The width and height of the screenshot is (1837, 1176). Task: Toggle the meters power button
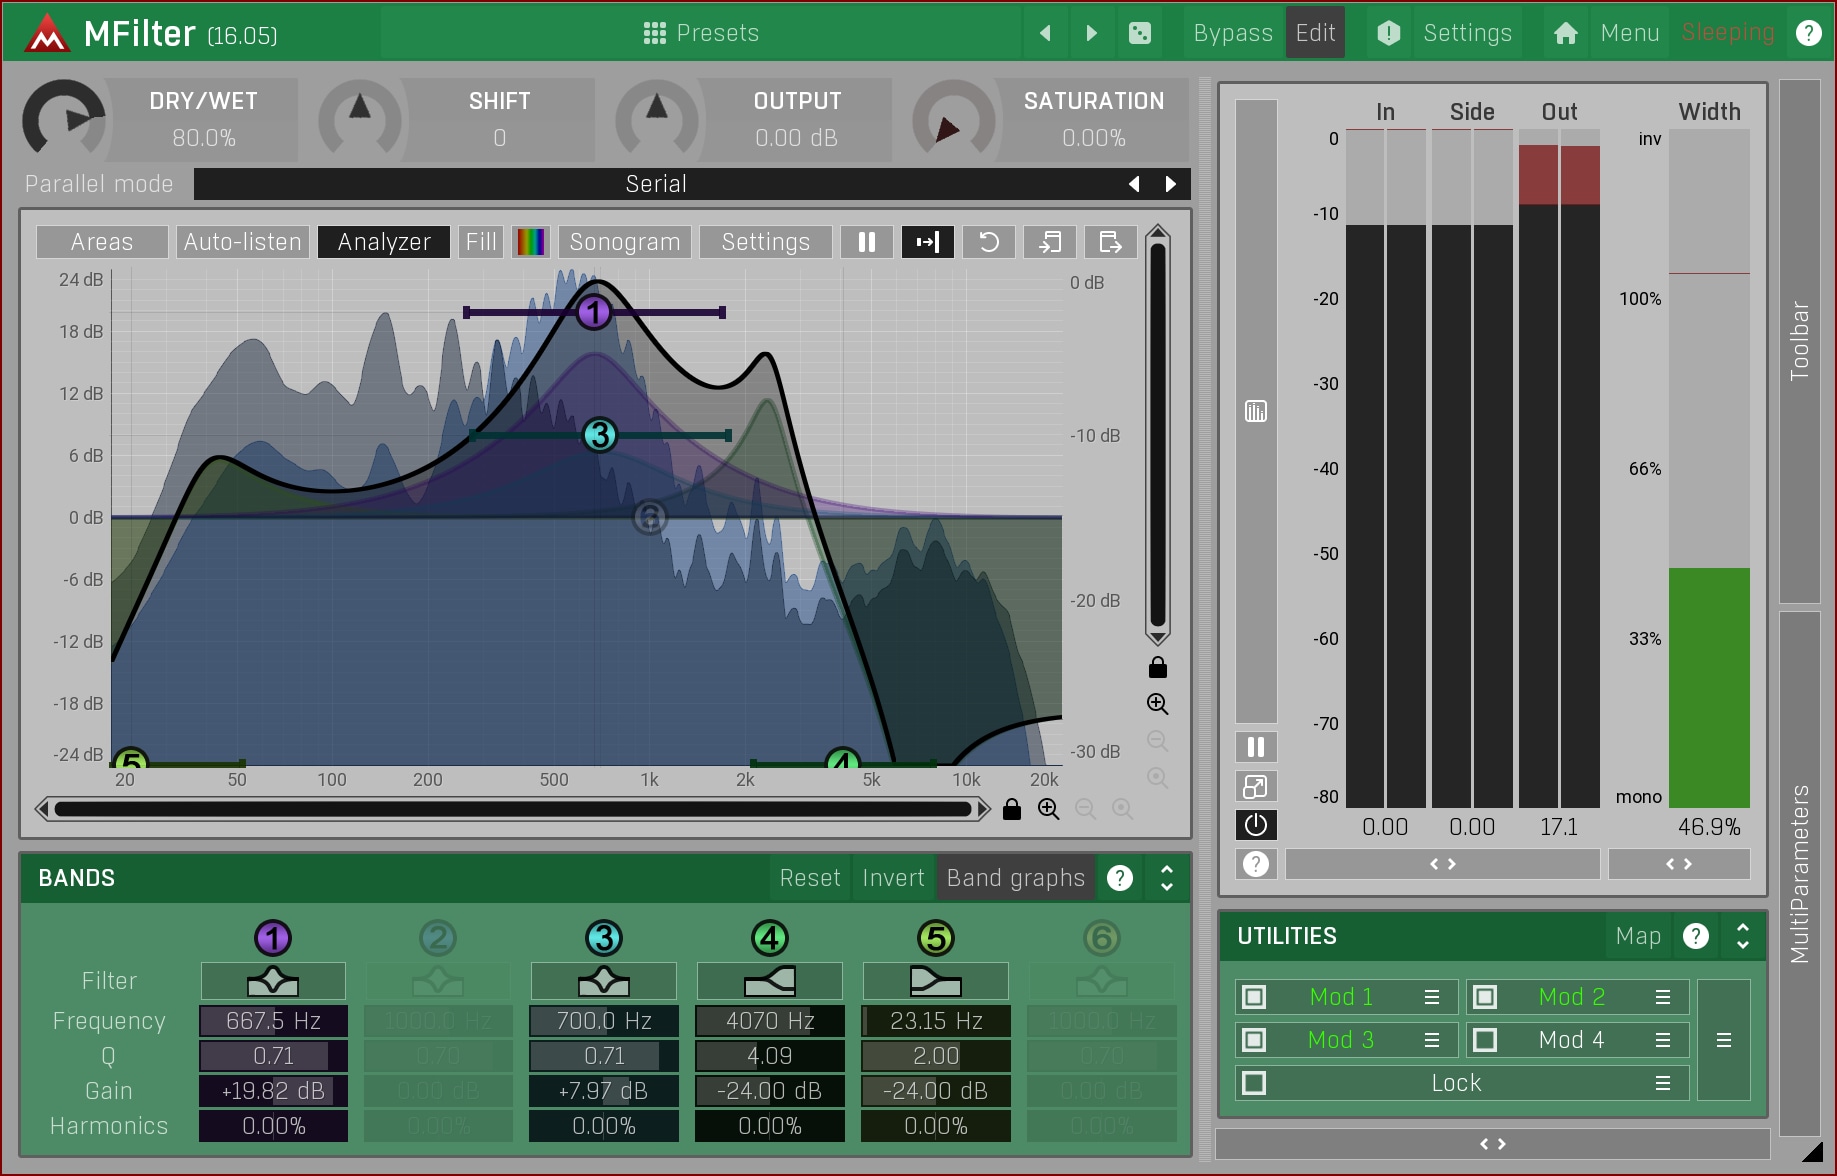1256,825
